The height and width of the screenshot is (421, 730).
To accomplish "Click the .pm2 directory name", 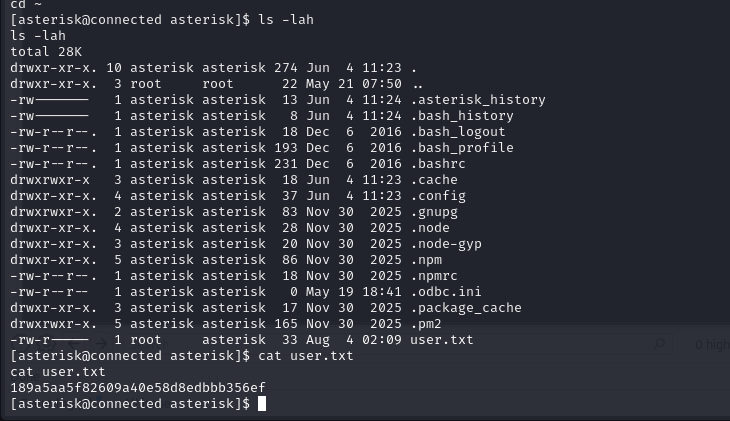I will pos(426,324).
